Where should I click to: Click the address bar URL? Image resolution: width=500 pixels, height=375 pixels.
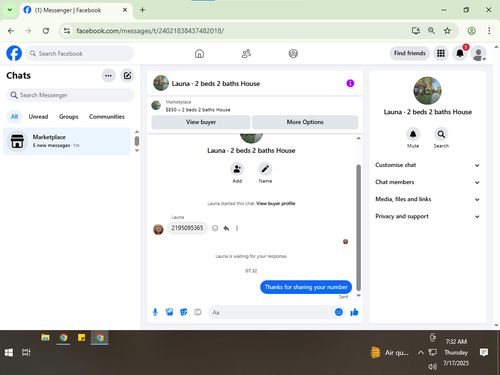point(150,31)
